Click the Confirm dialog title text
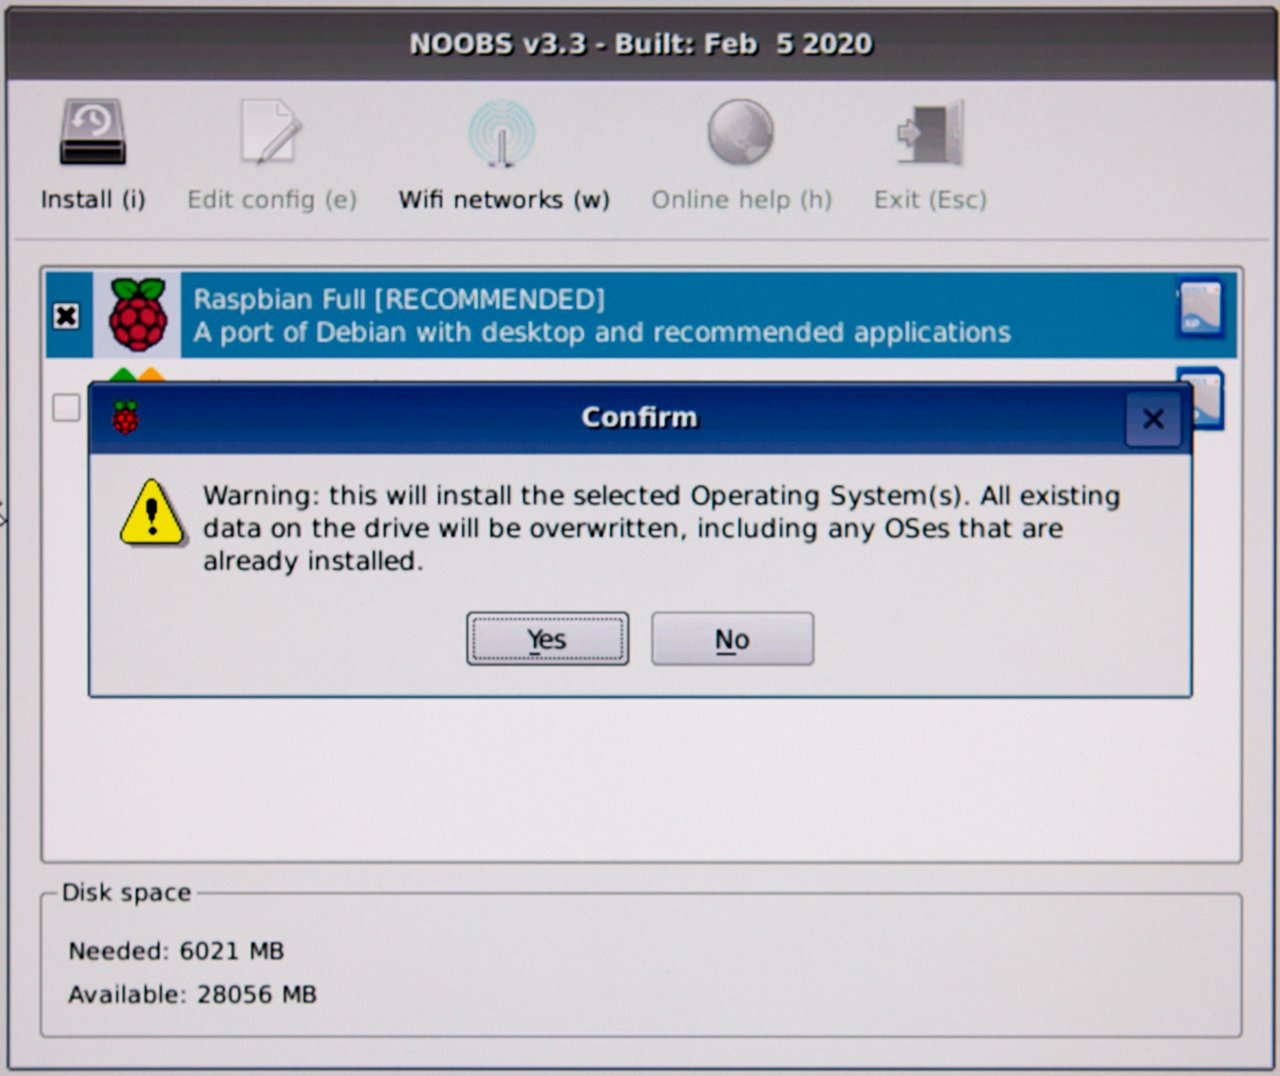 tap(639, 417)
